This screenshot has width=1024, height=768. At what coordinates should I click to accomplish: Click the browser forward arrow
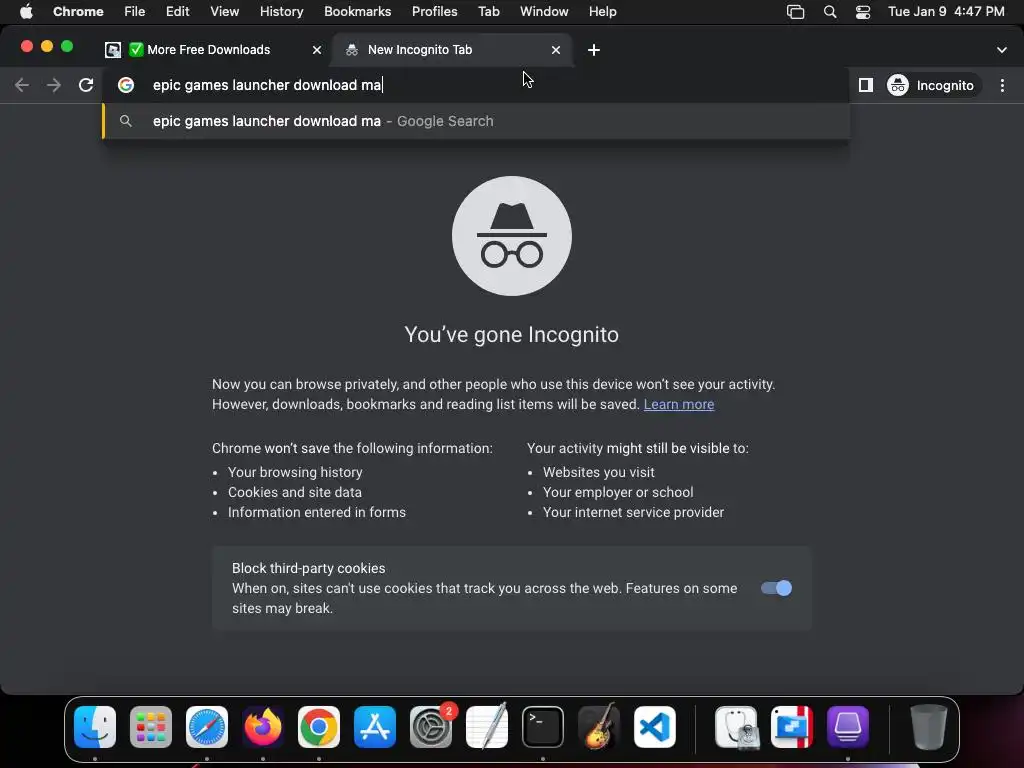tap(54, 85)
